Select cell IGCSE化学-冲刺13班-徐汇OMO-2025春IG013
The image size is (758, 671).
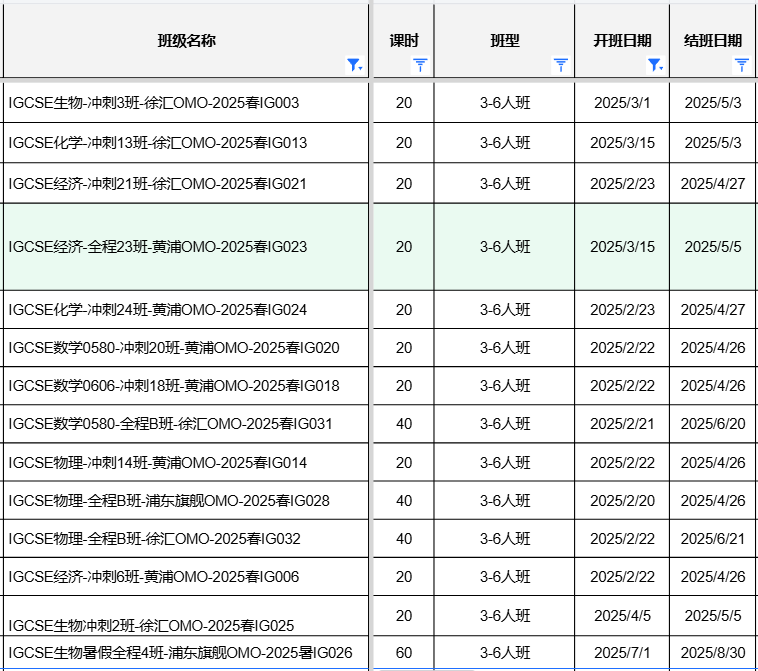pyautogui.click(x=186, y=143)
